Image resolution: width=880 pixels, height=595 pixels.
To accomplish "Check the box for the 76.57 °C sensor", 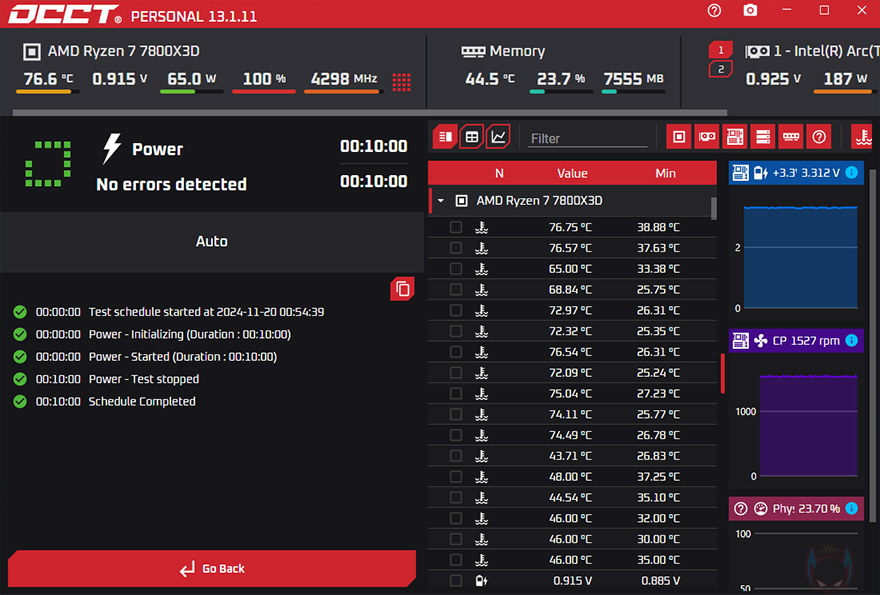I will 456,248.
